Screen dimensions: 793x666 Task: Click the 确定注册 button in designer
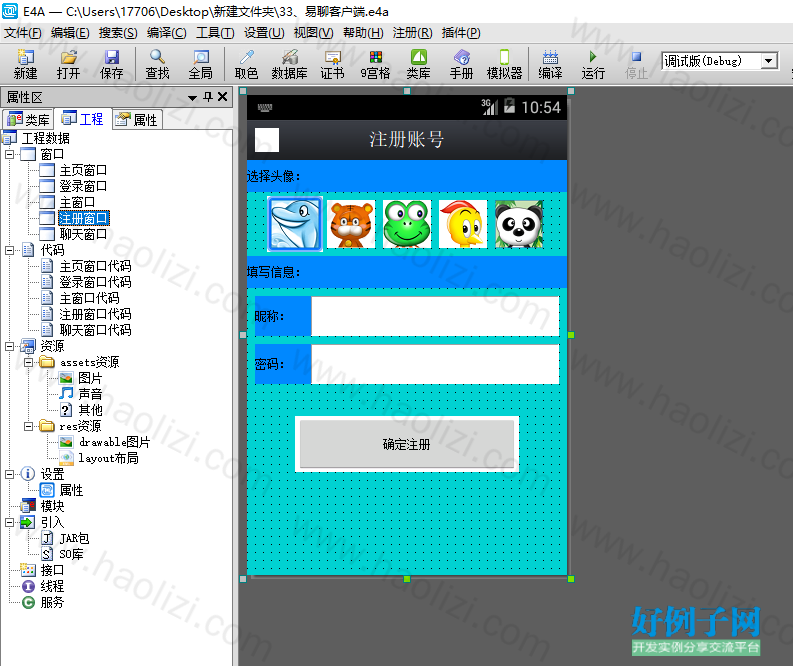[407, 444]
